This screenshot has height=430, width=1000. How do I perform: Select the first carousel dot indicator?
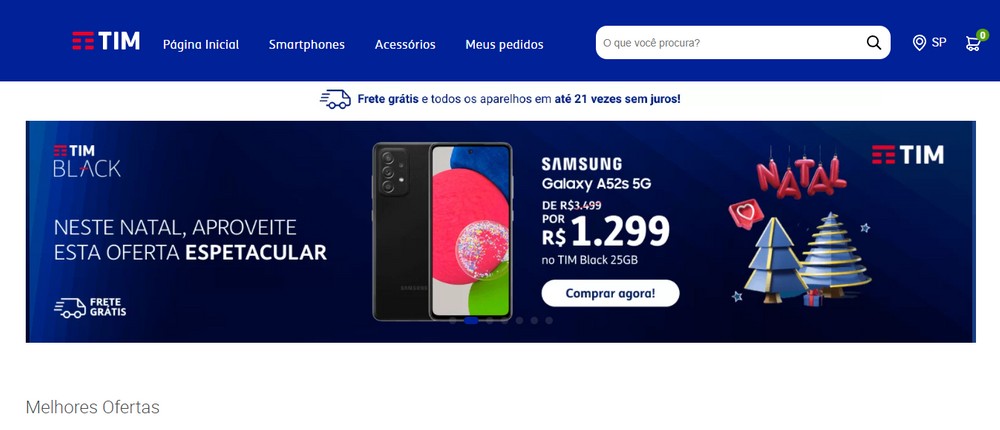click(x=453, y=320)
